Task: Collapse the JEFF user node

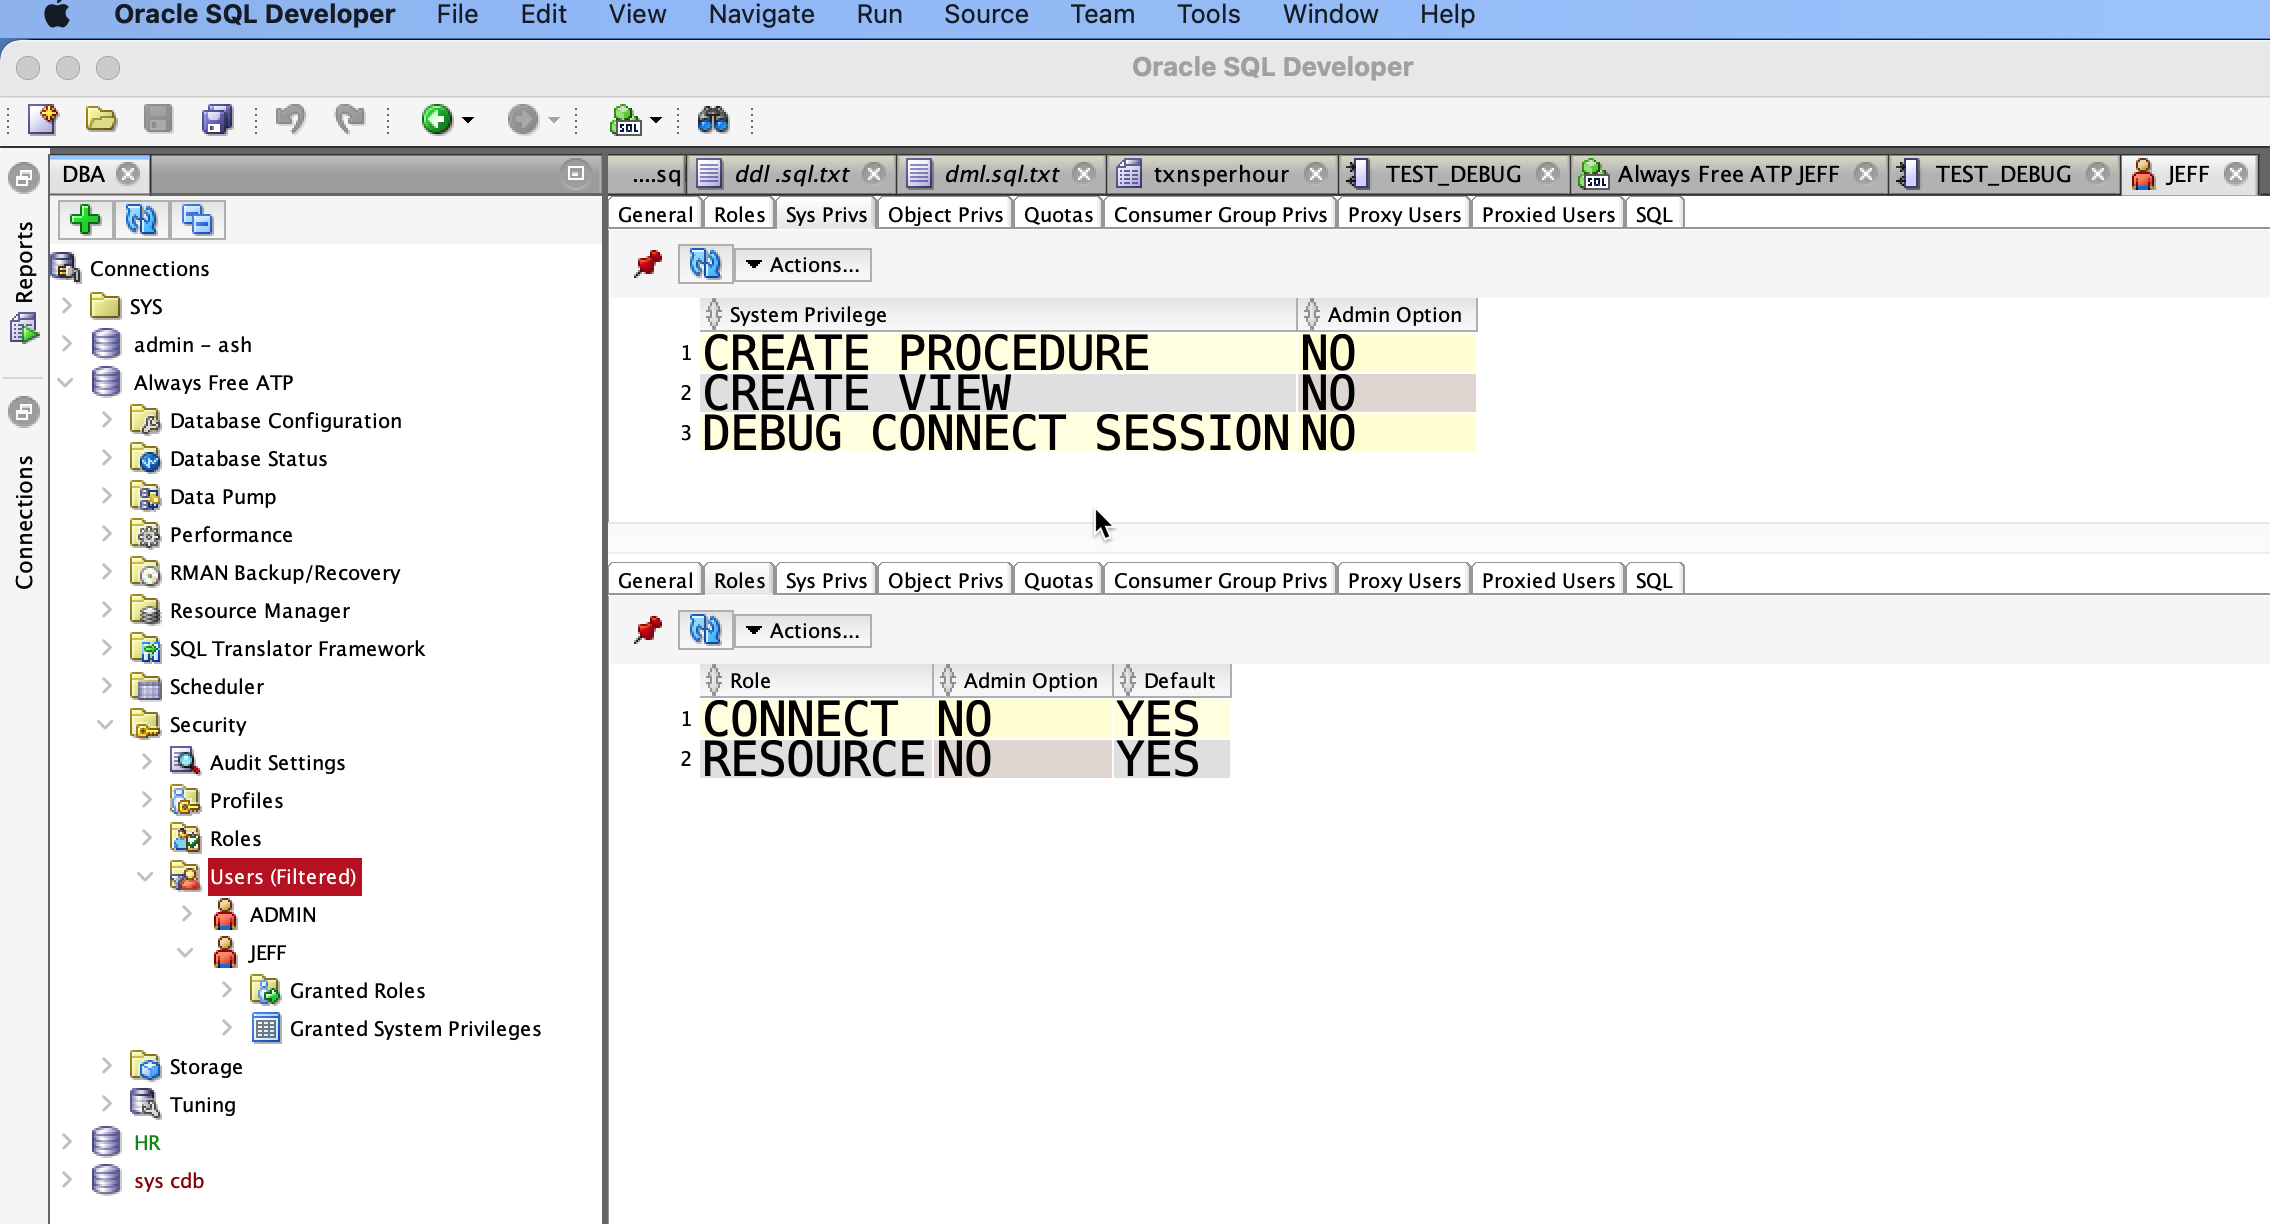Action: [186, 953]
